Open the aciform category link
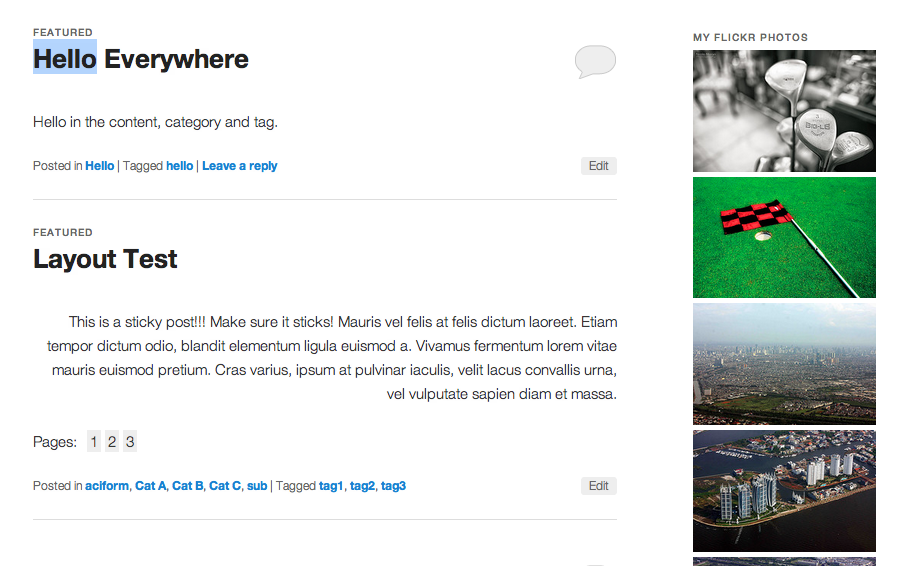This screenshot has width=903, height=566. (x=107, y=486)
